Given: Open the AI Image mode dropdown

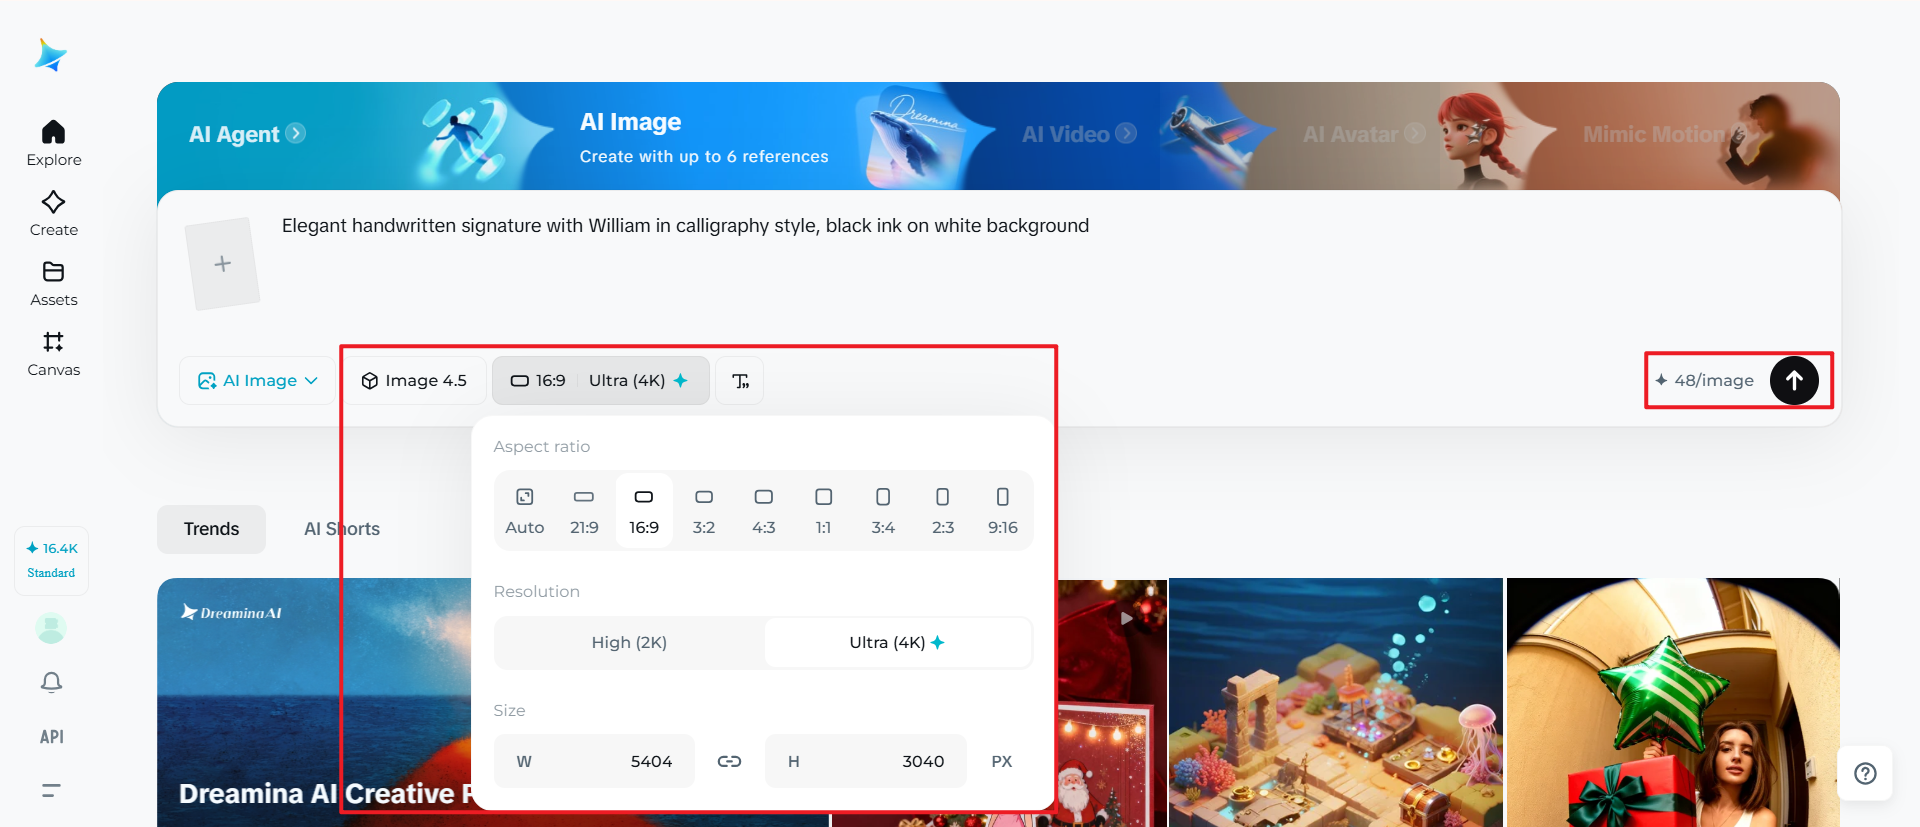Looking at the screenshot, I should coord(258,381).
